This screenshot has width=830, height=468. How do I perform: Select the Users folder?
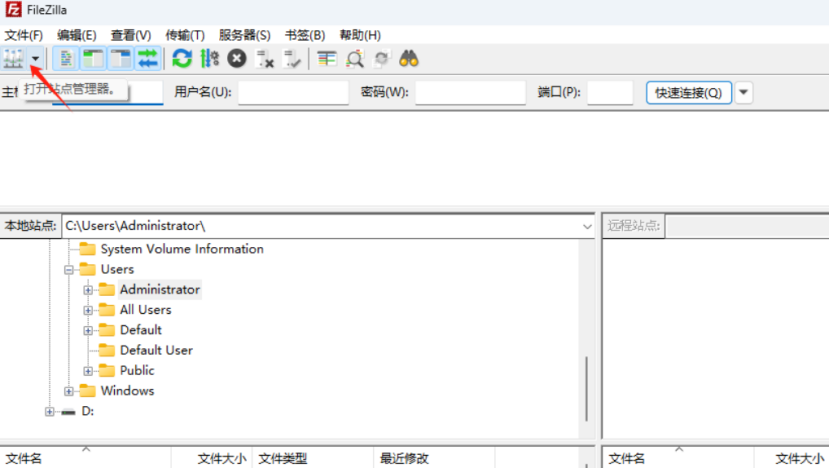coord(117,269)
